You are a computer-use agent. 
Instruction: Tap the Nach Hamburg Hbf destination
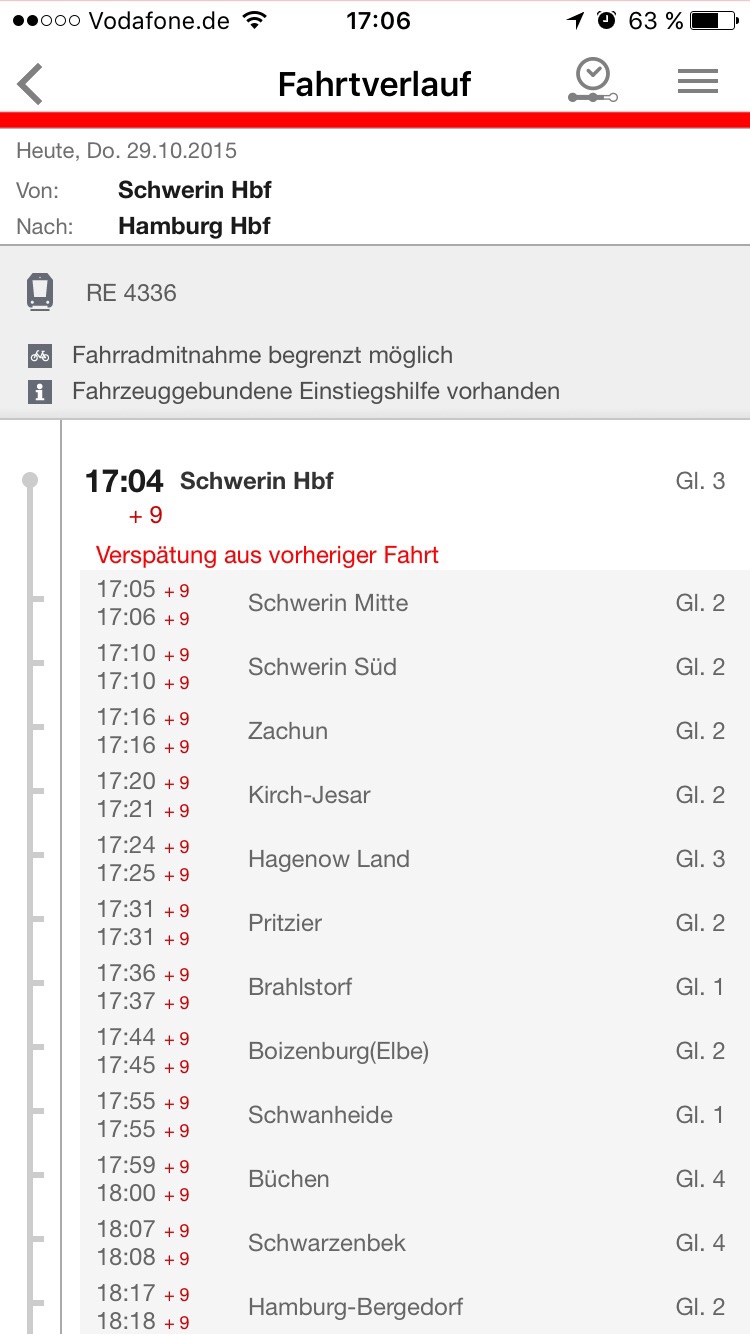194,226
